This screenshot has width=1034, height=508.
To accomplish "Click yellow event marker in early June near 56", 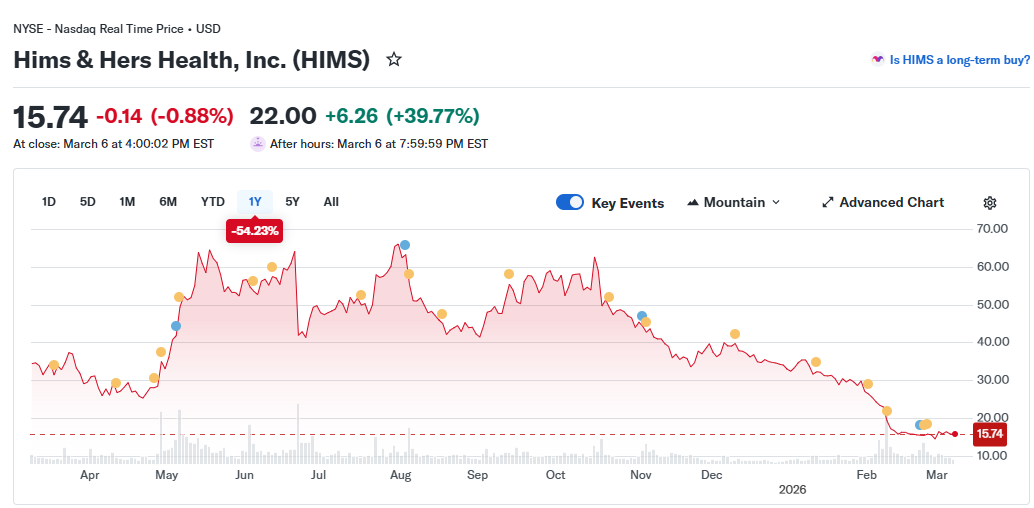I will tap(253, 281).
